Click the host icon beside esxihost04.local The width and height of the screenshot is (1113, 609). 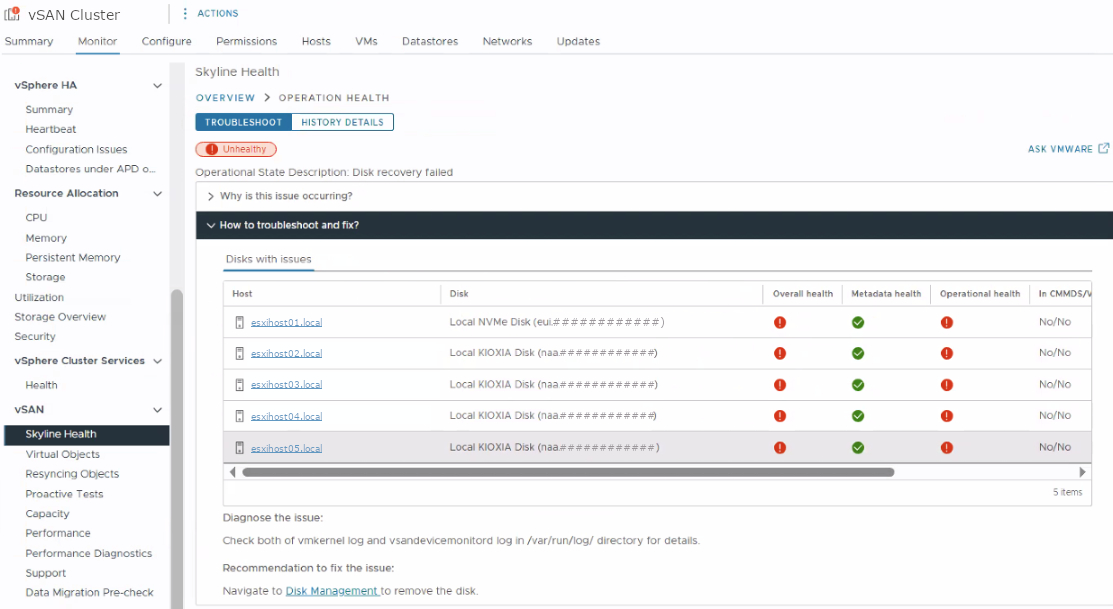(x=239, y=416)
